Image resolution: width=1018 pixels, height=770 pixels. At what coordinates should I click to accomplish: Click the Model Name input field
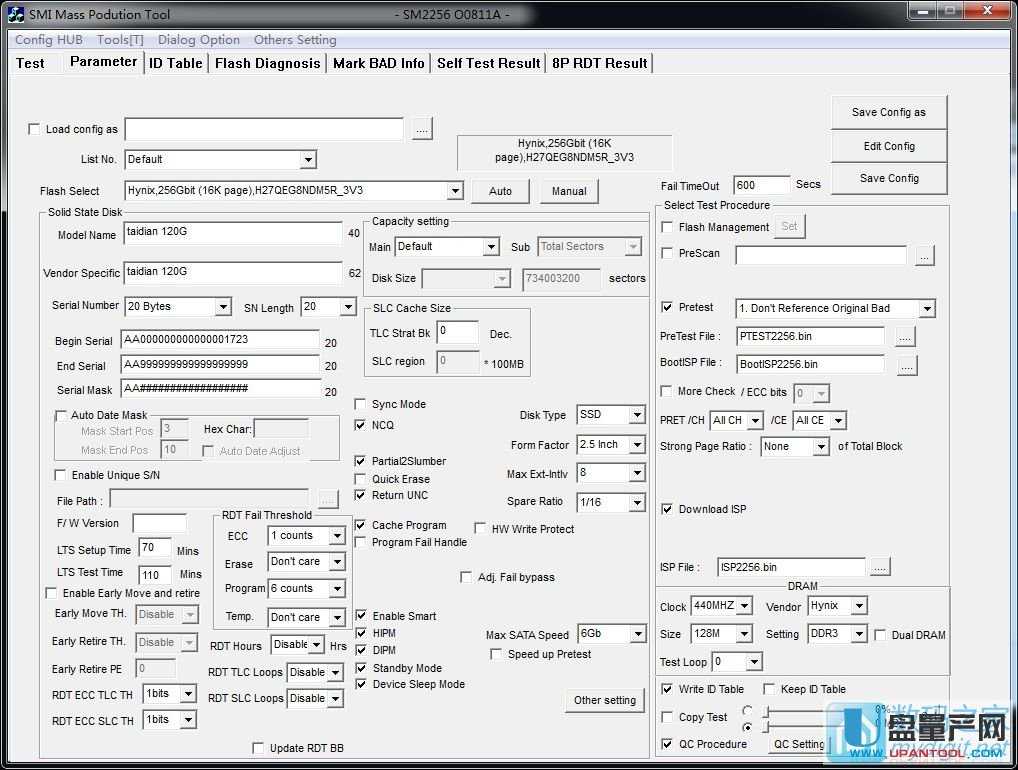233,233
